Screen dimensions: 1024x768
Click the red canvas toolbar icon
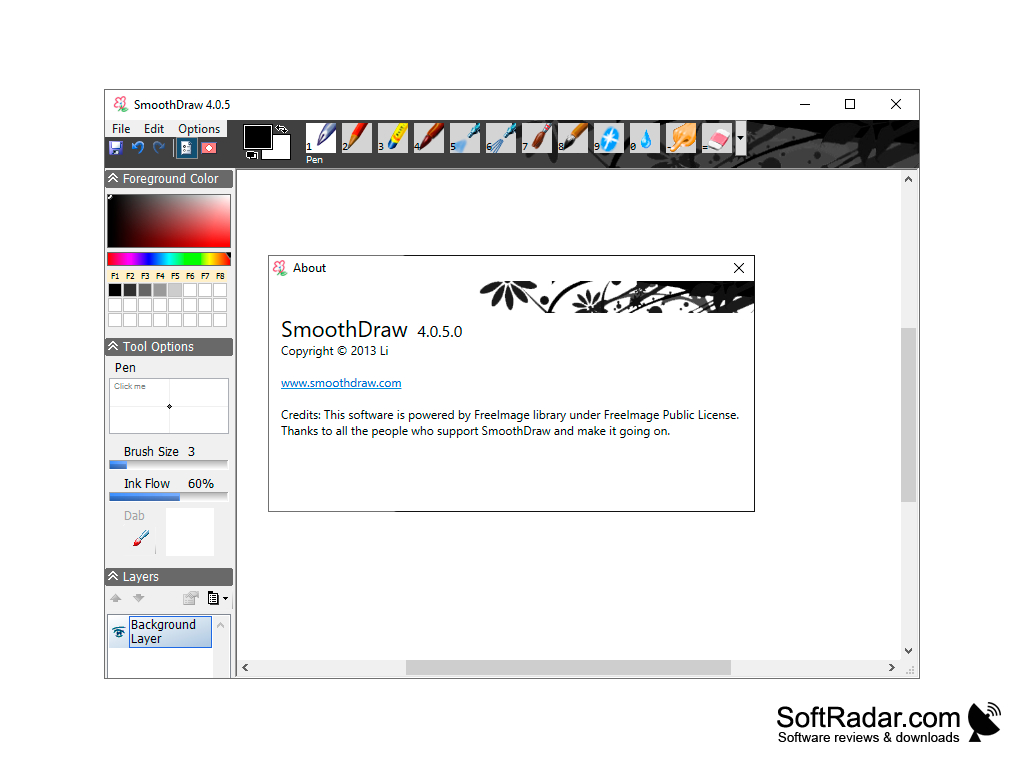[209, 148]
